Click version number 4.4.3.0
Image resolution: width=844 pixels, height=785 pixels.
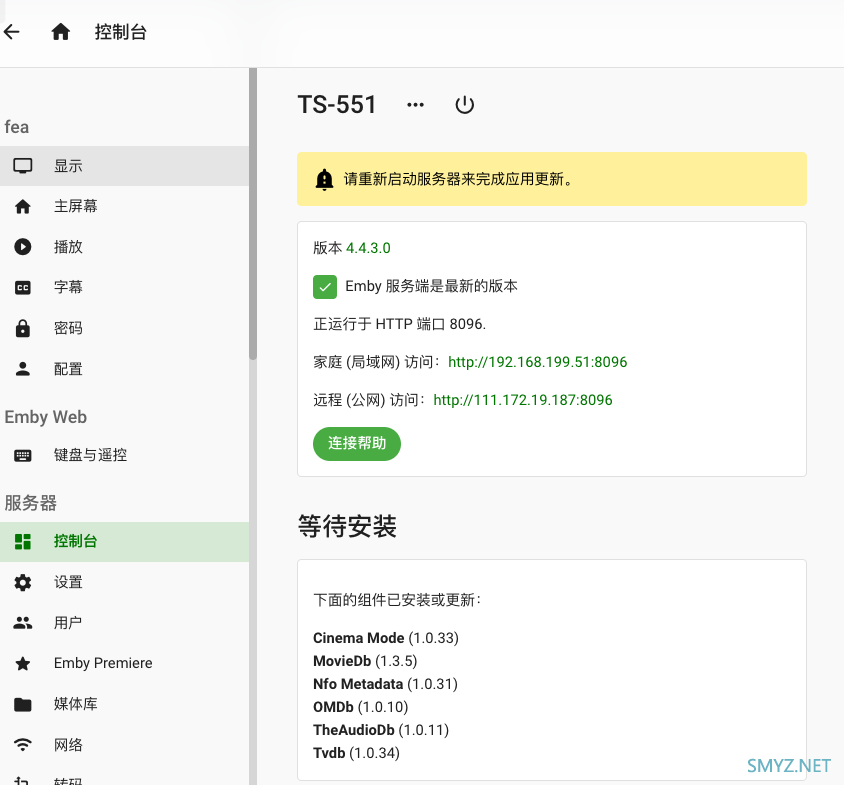pos(368,248)
